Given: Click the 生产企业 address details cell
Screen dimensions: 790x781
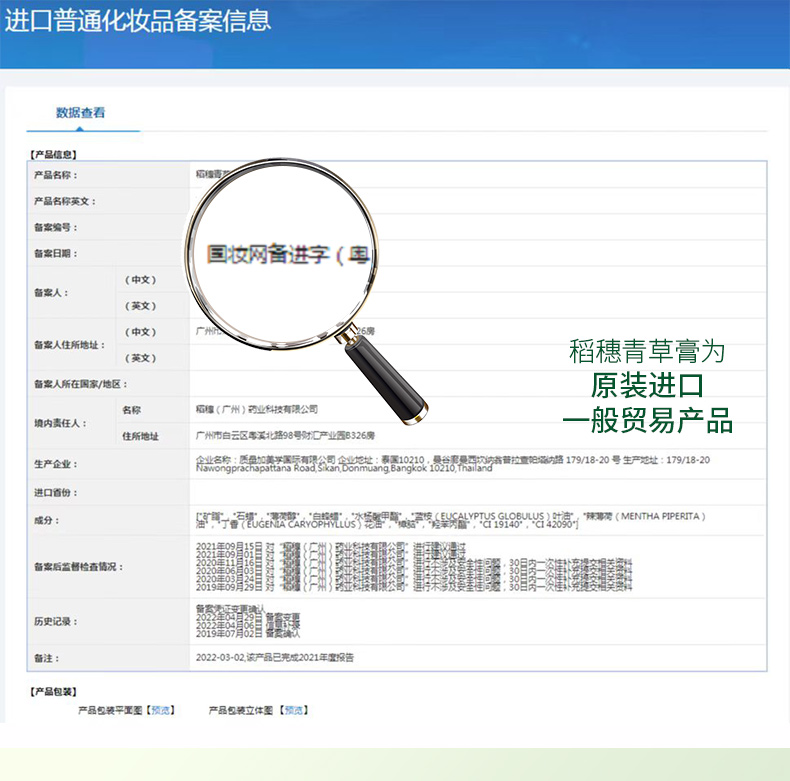Looking at the screenshot, I should pos(450,463).
